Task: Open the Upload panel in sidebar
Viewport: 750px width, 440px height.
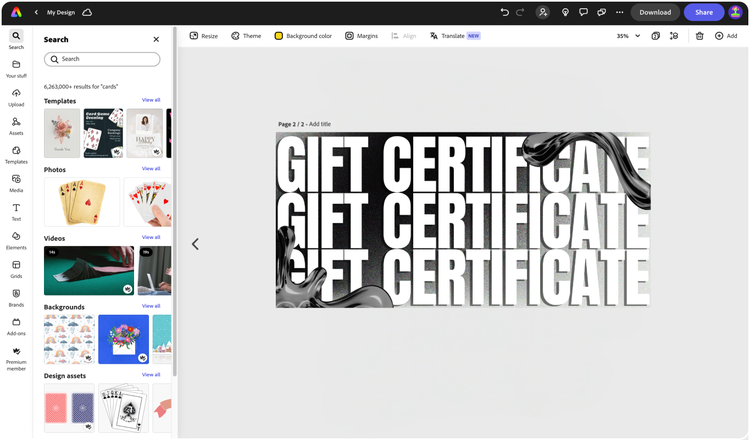Action: tap(16, 97)
